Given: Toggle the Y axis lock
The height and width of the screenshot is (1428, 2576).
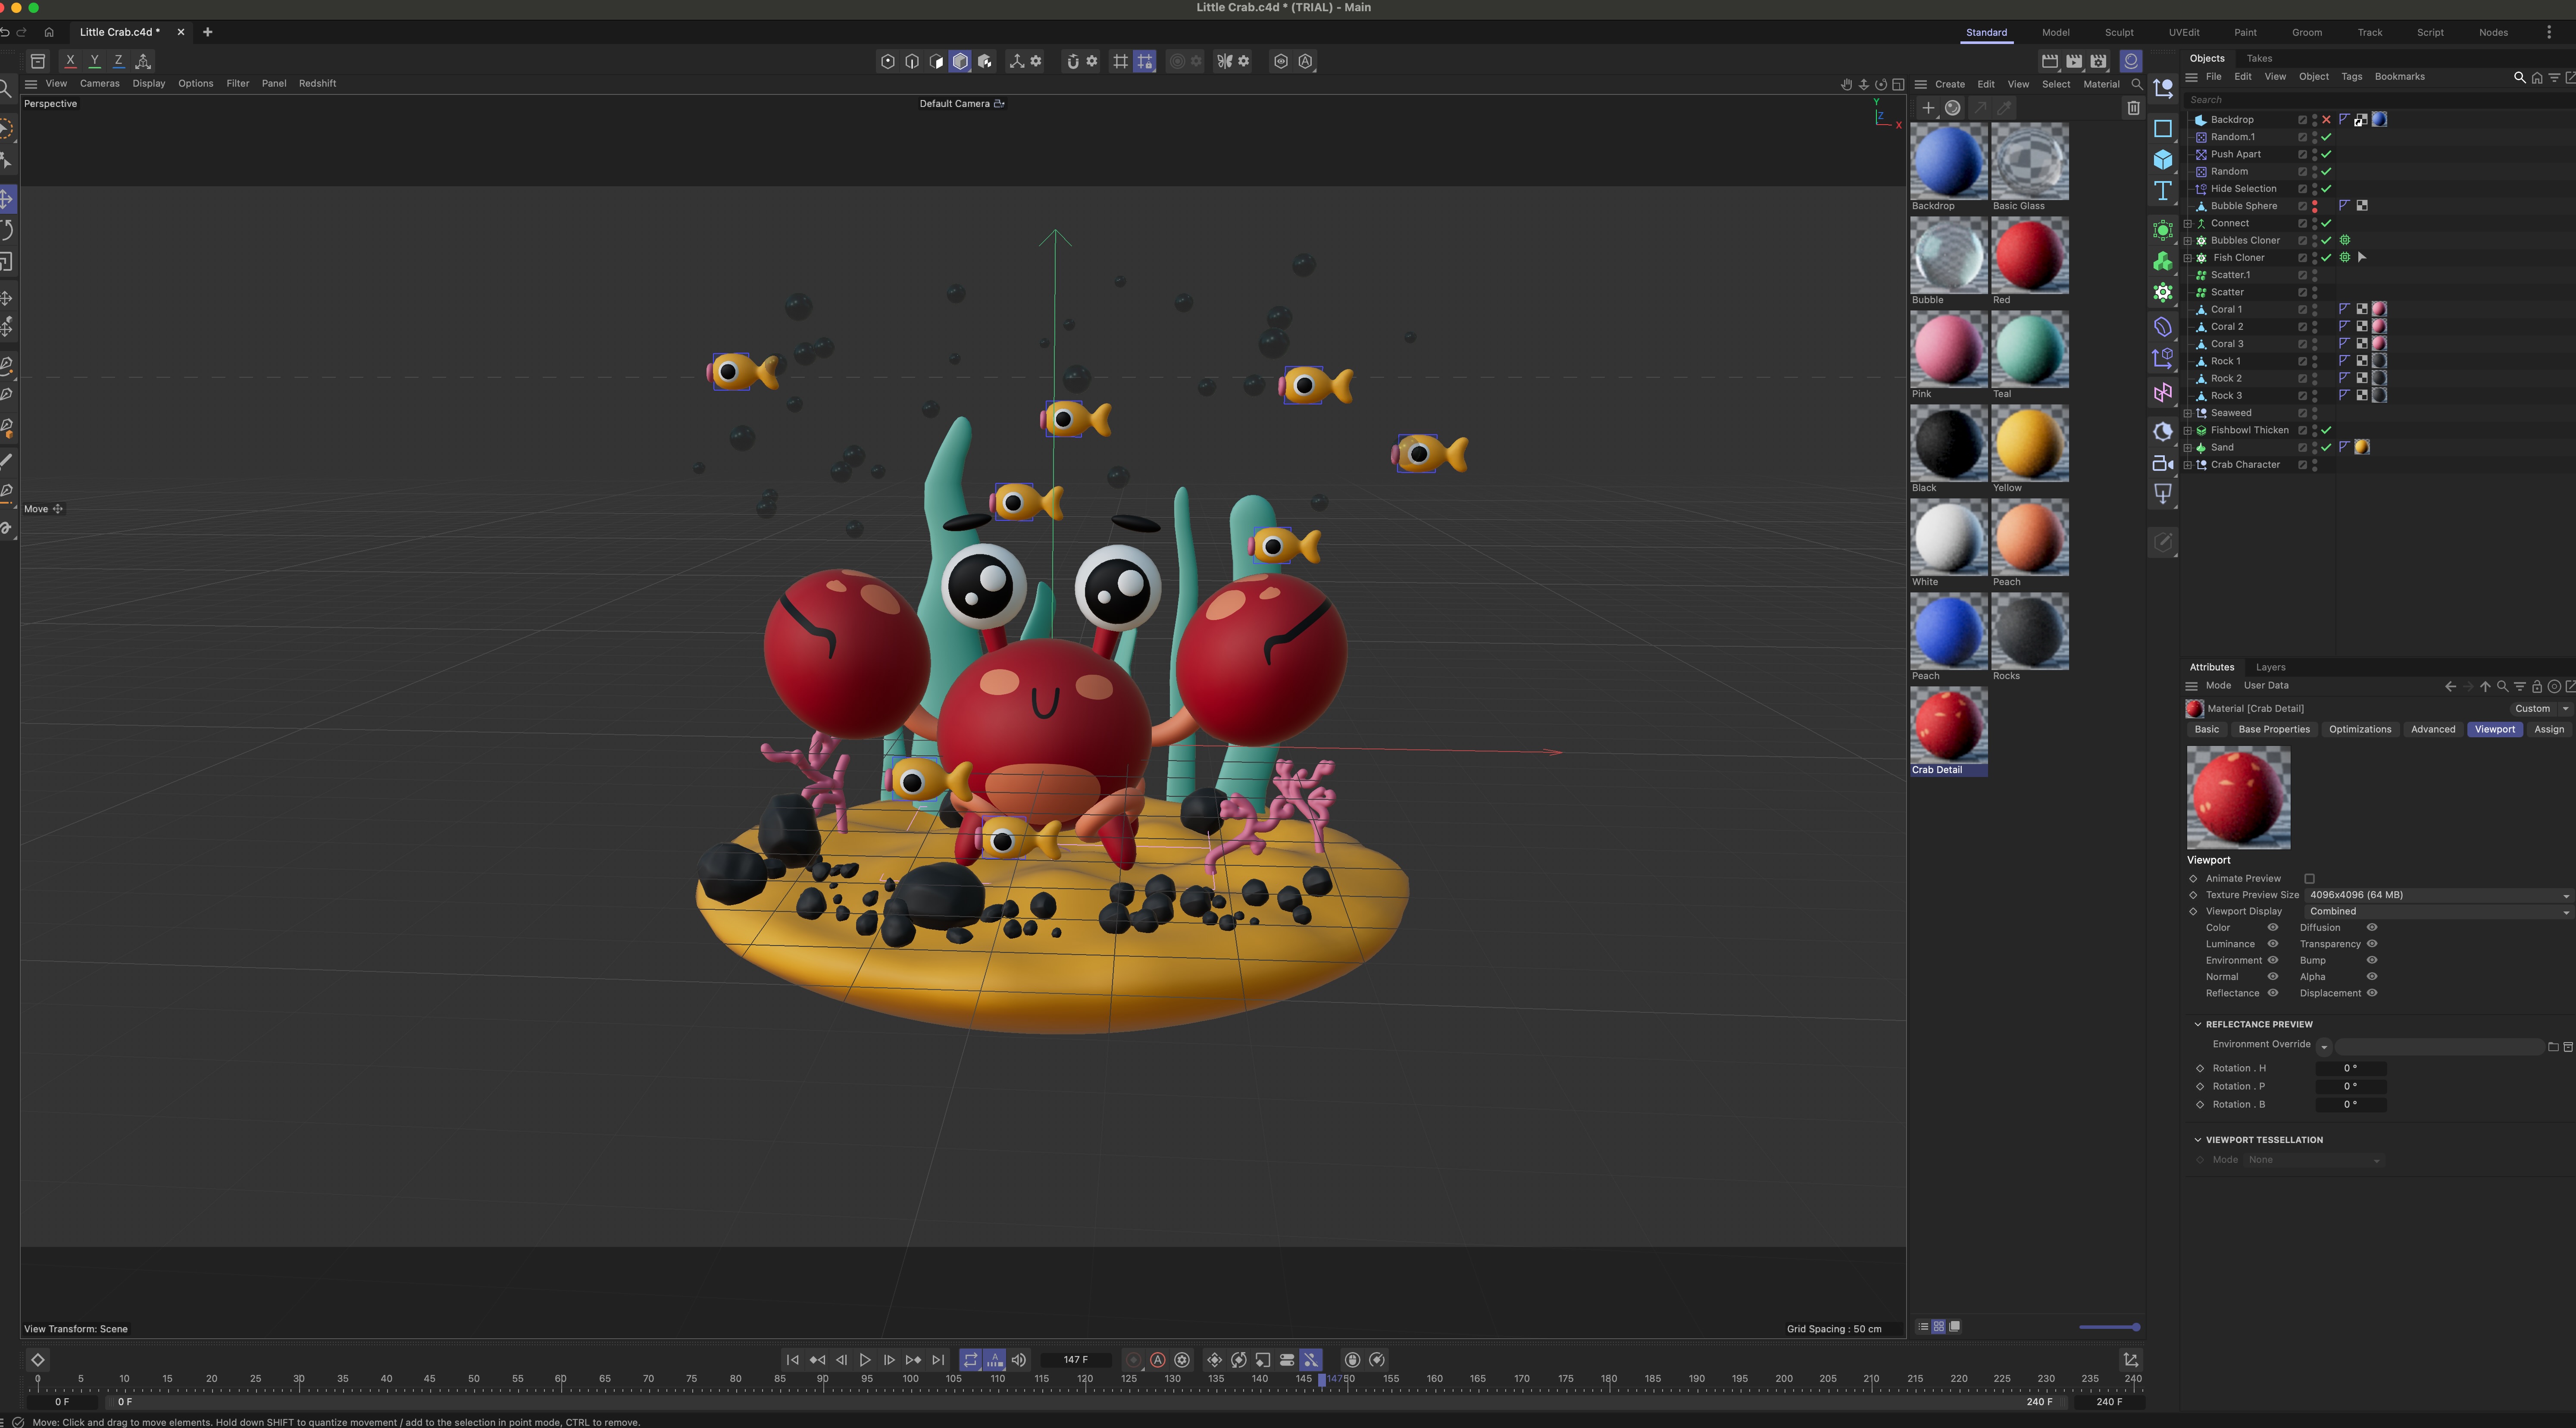Looking at the screenshot, I should 94,61.
